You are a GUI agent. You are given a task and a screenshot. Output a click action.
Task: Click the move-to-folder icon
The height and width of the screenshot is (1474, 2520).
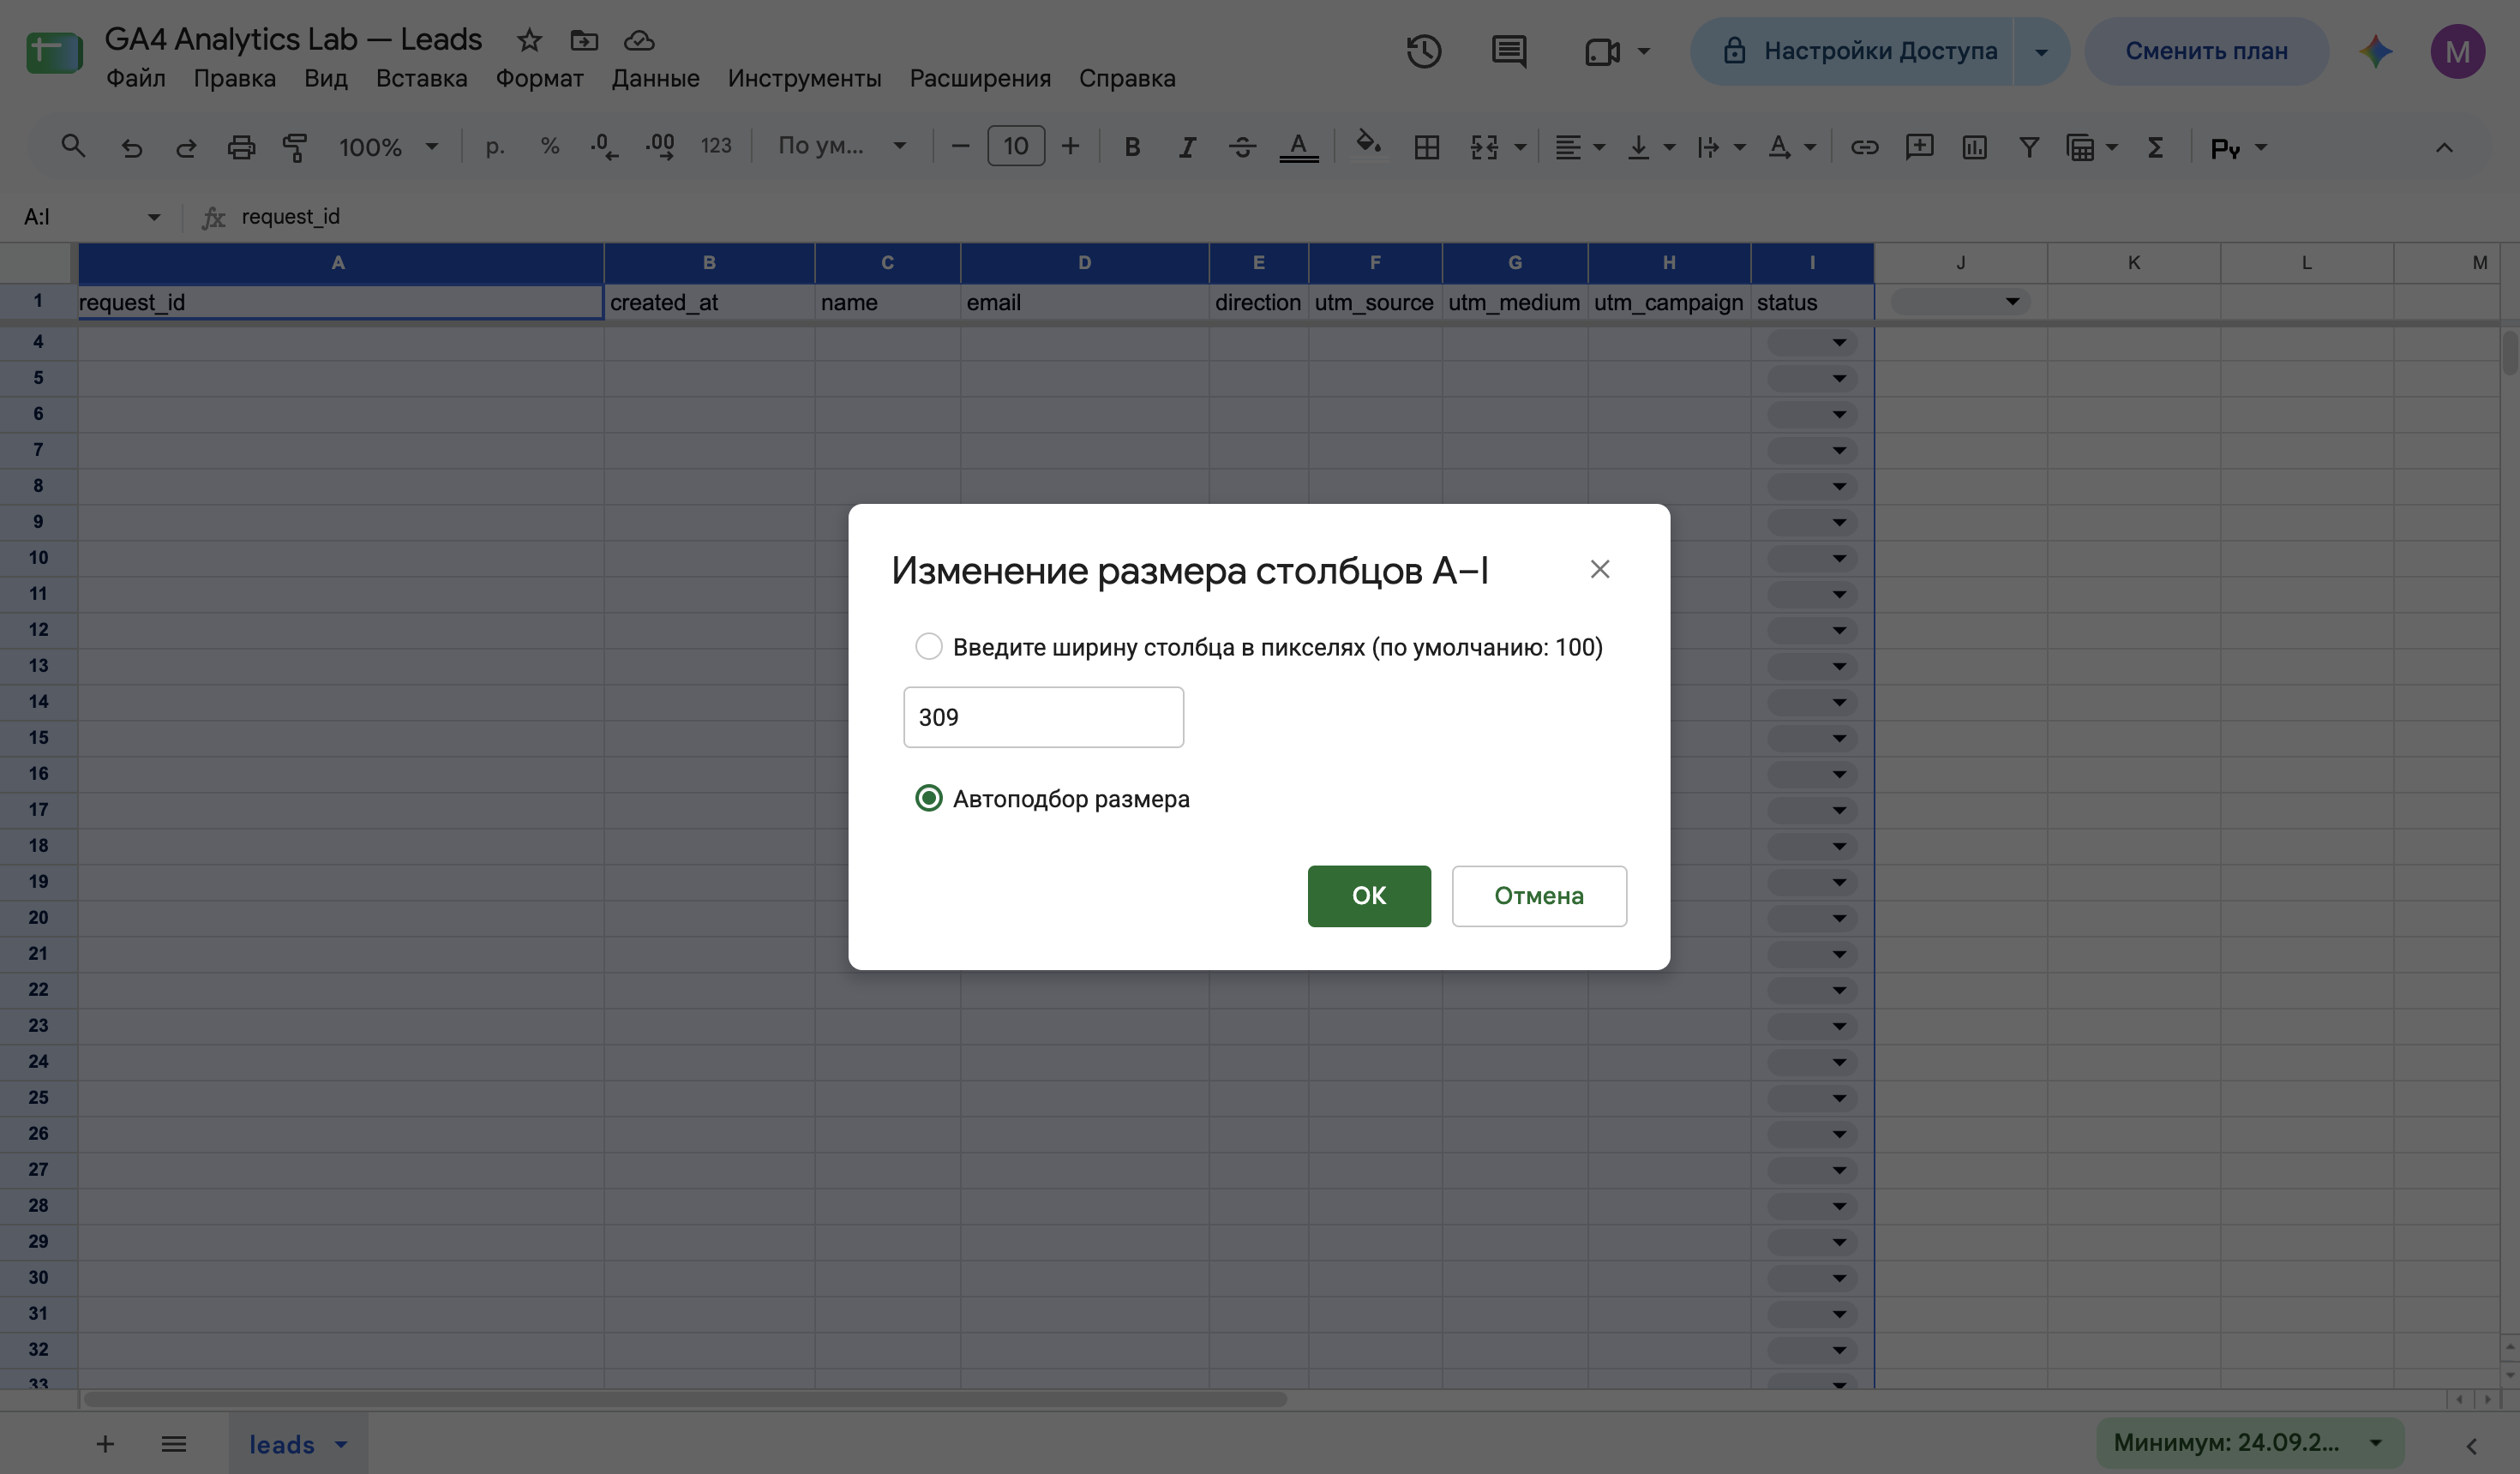click(x=584, y=40)
